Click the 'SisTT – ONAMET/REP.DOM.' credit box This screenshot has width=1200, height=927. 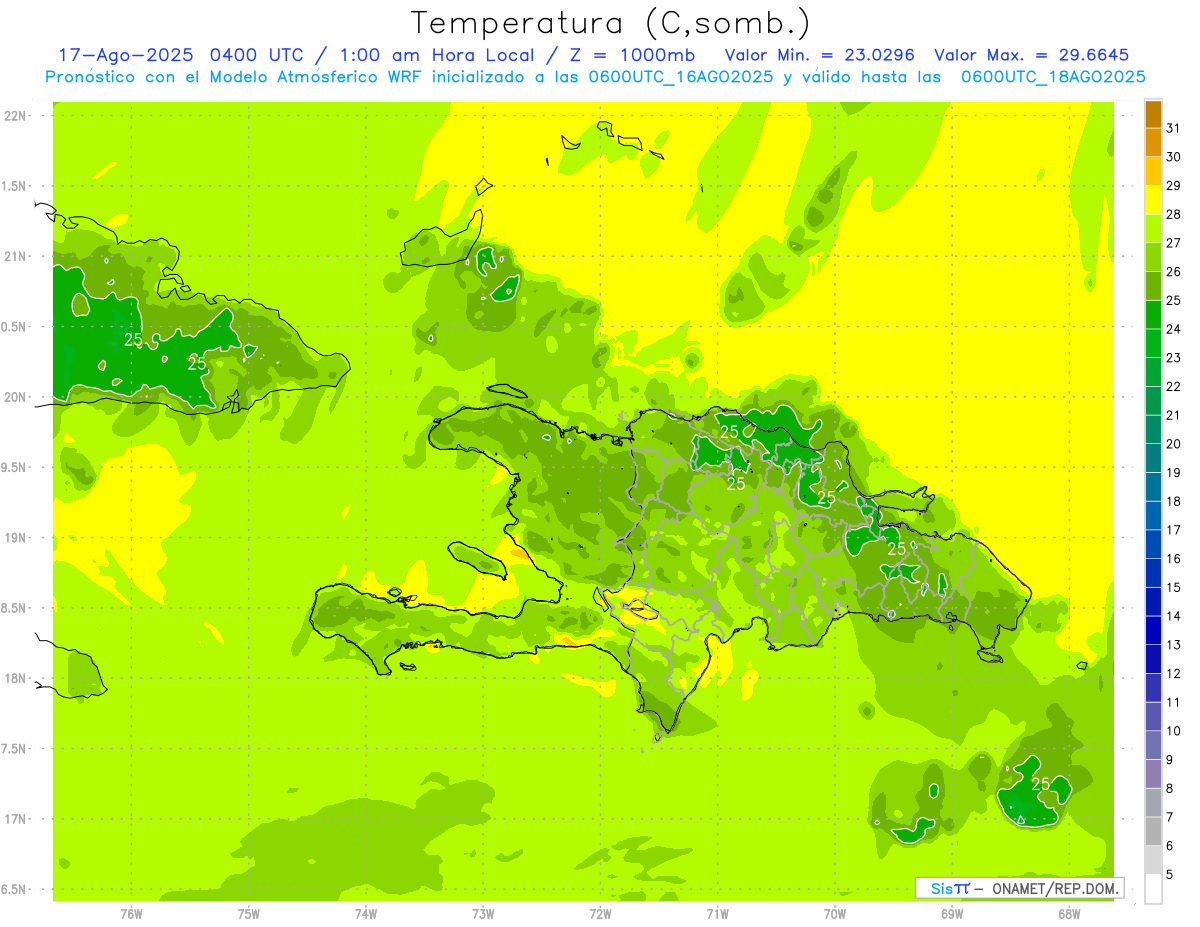pos(1019,888)
